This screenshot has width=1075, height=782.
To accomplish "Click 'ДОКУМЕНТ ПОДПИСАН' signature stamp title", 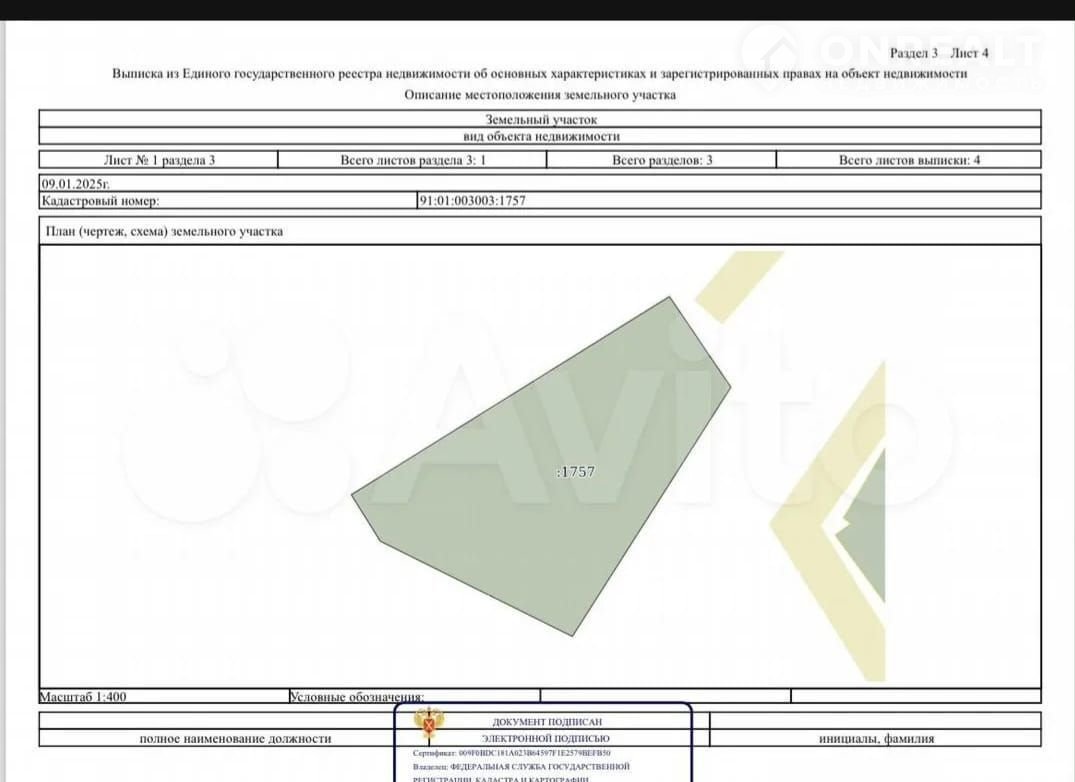I will [547, 721].
